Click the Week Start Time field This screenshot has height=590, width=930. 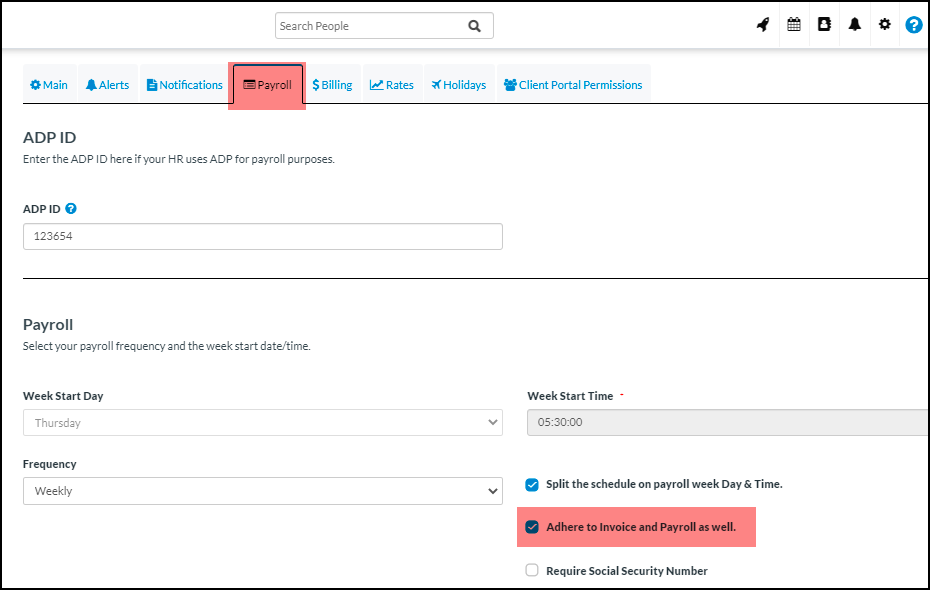tap(727, 423)
